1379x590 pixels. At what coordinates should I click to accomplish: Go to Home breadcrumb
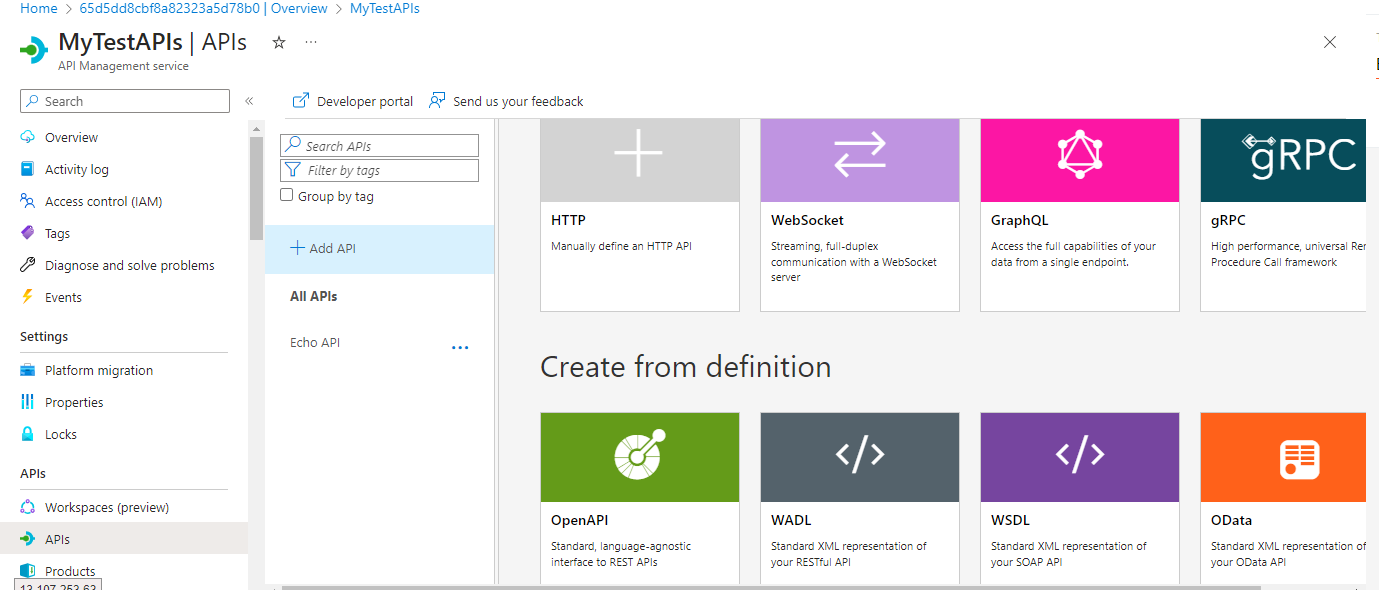pyautogui.click(x=39, y=8)
